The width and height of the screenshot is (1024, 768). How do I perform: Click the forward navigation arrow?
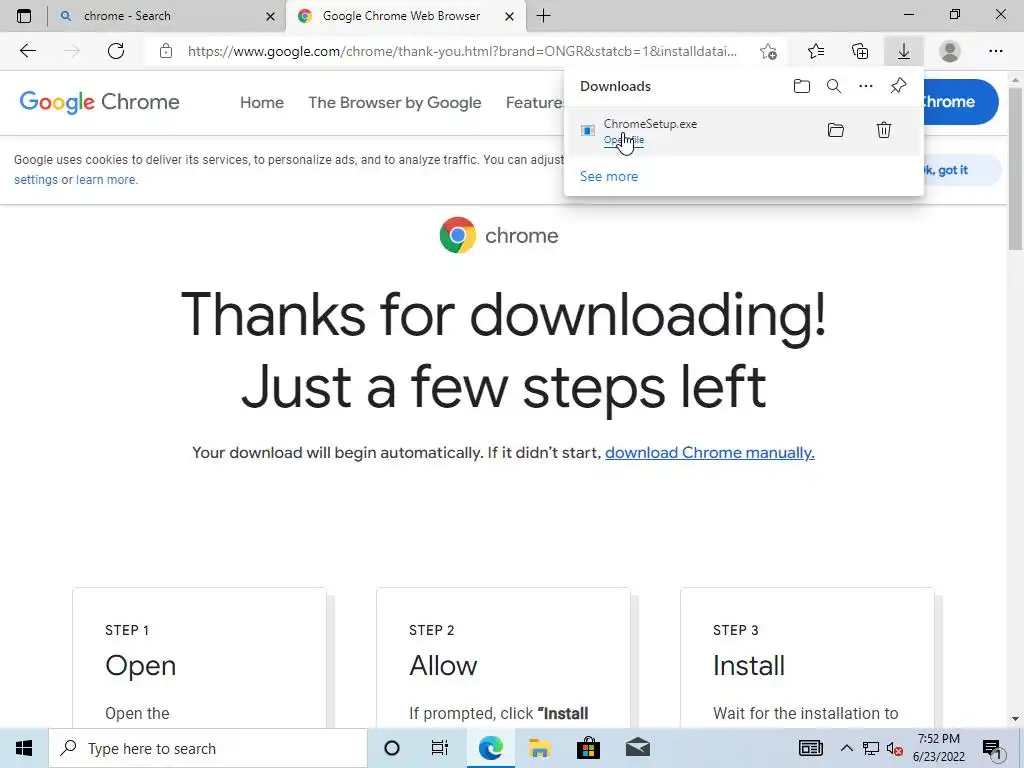tap(72, 51)
